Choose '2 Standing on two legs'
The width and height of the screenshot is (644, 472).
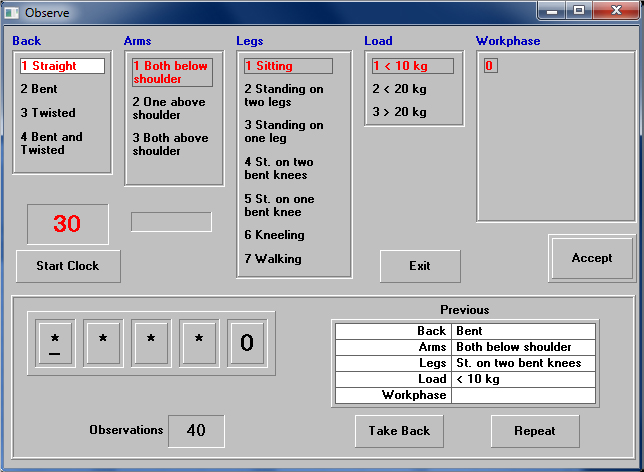284,95
